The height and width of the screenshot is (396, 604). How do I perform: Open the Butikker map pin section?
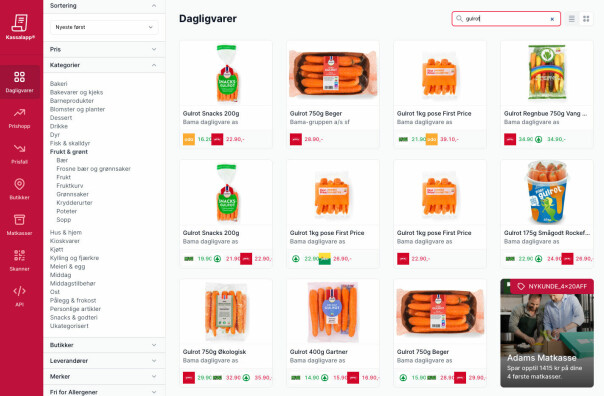tap(20, 189)
